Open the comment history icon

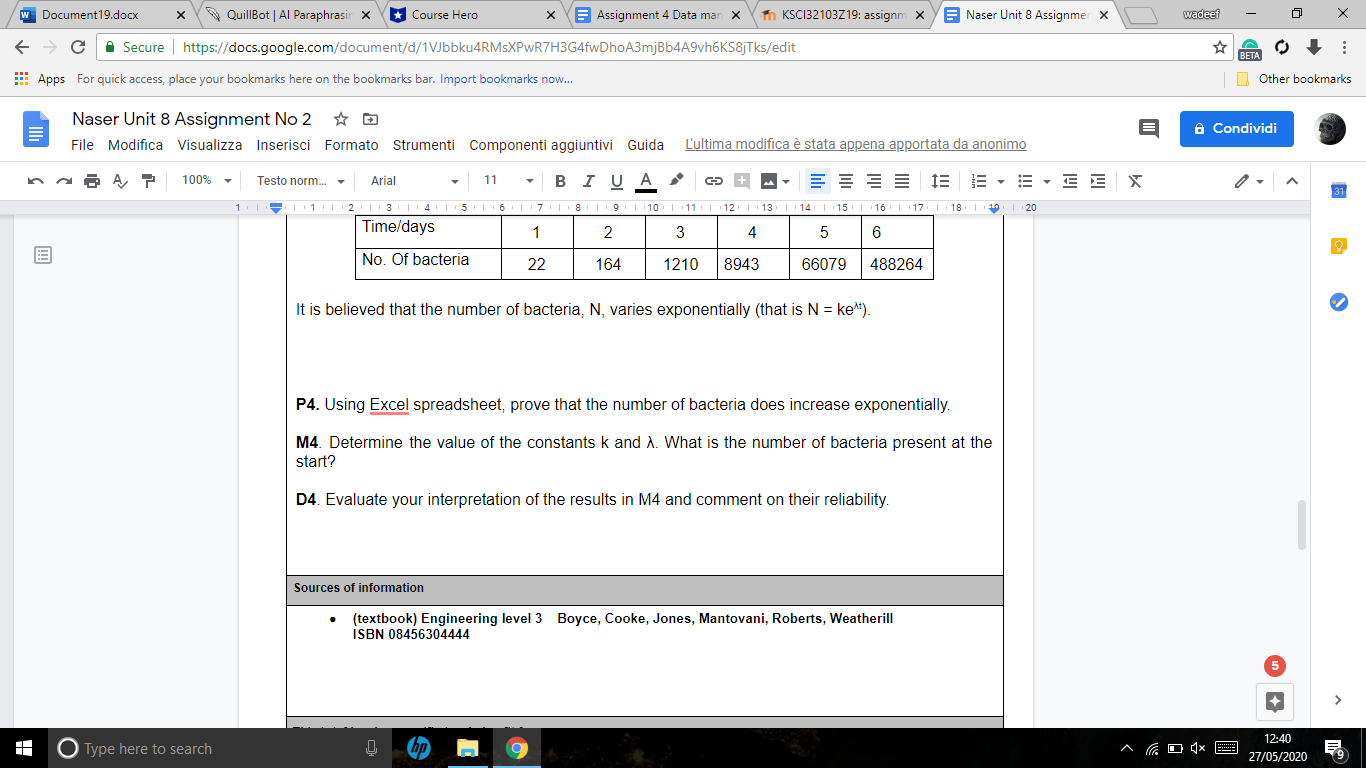[x=1149, y=129]
